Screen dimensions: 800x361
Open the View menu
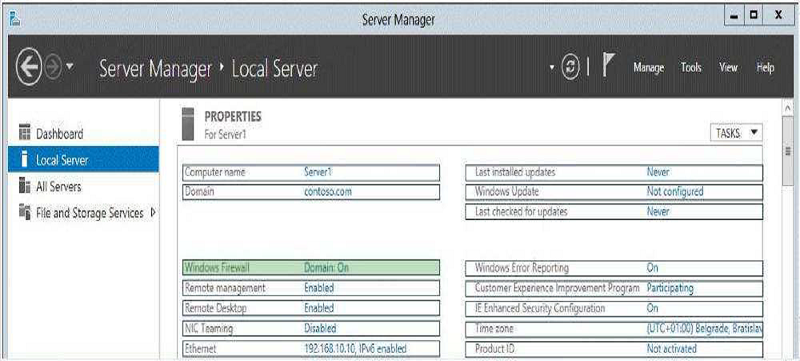point(728,67)
